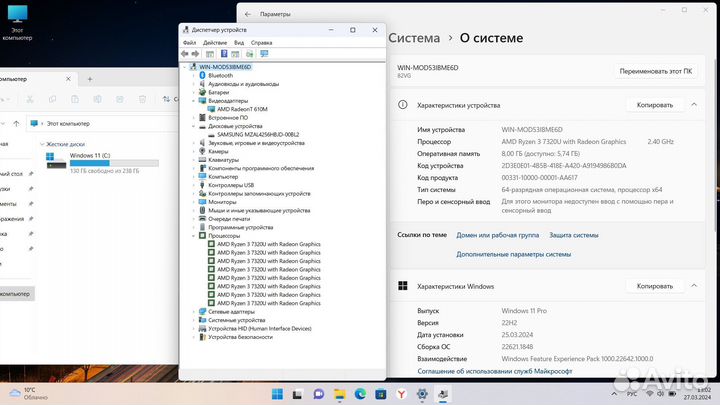This screenshot has height=405, width=720.
Task: Collapse Видеоадаптеры node arrow
Action: [x=193, y=101]
